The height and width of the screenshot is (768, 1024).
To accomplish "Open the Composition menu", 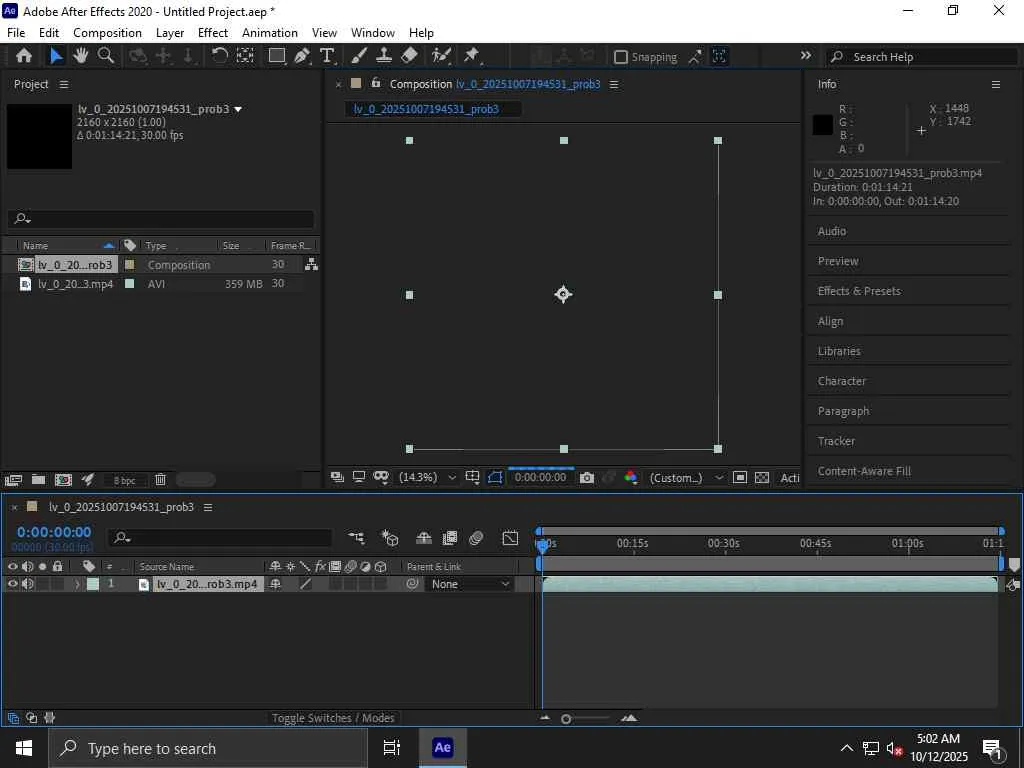I will (107, 33).
